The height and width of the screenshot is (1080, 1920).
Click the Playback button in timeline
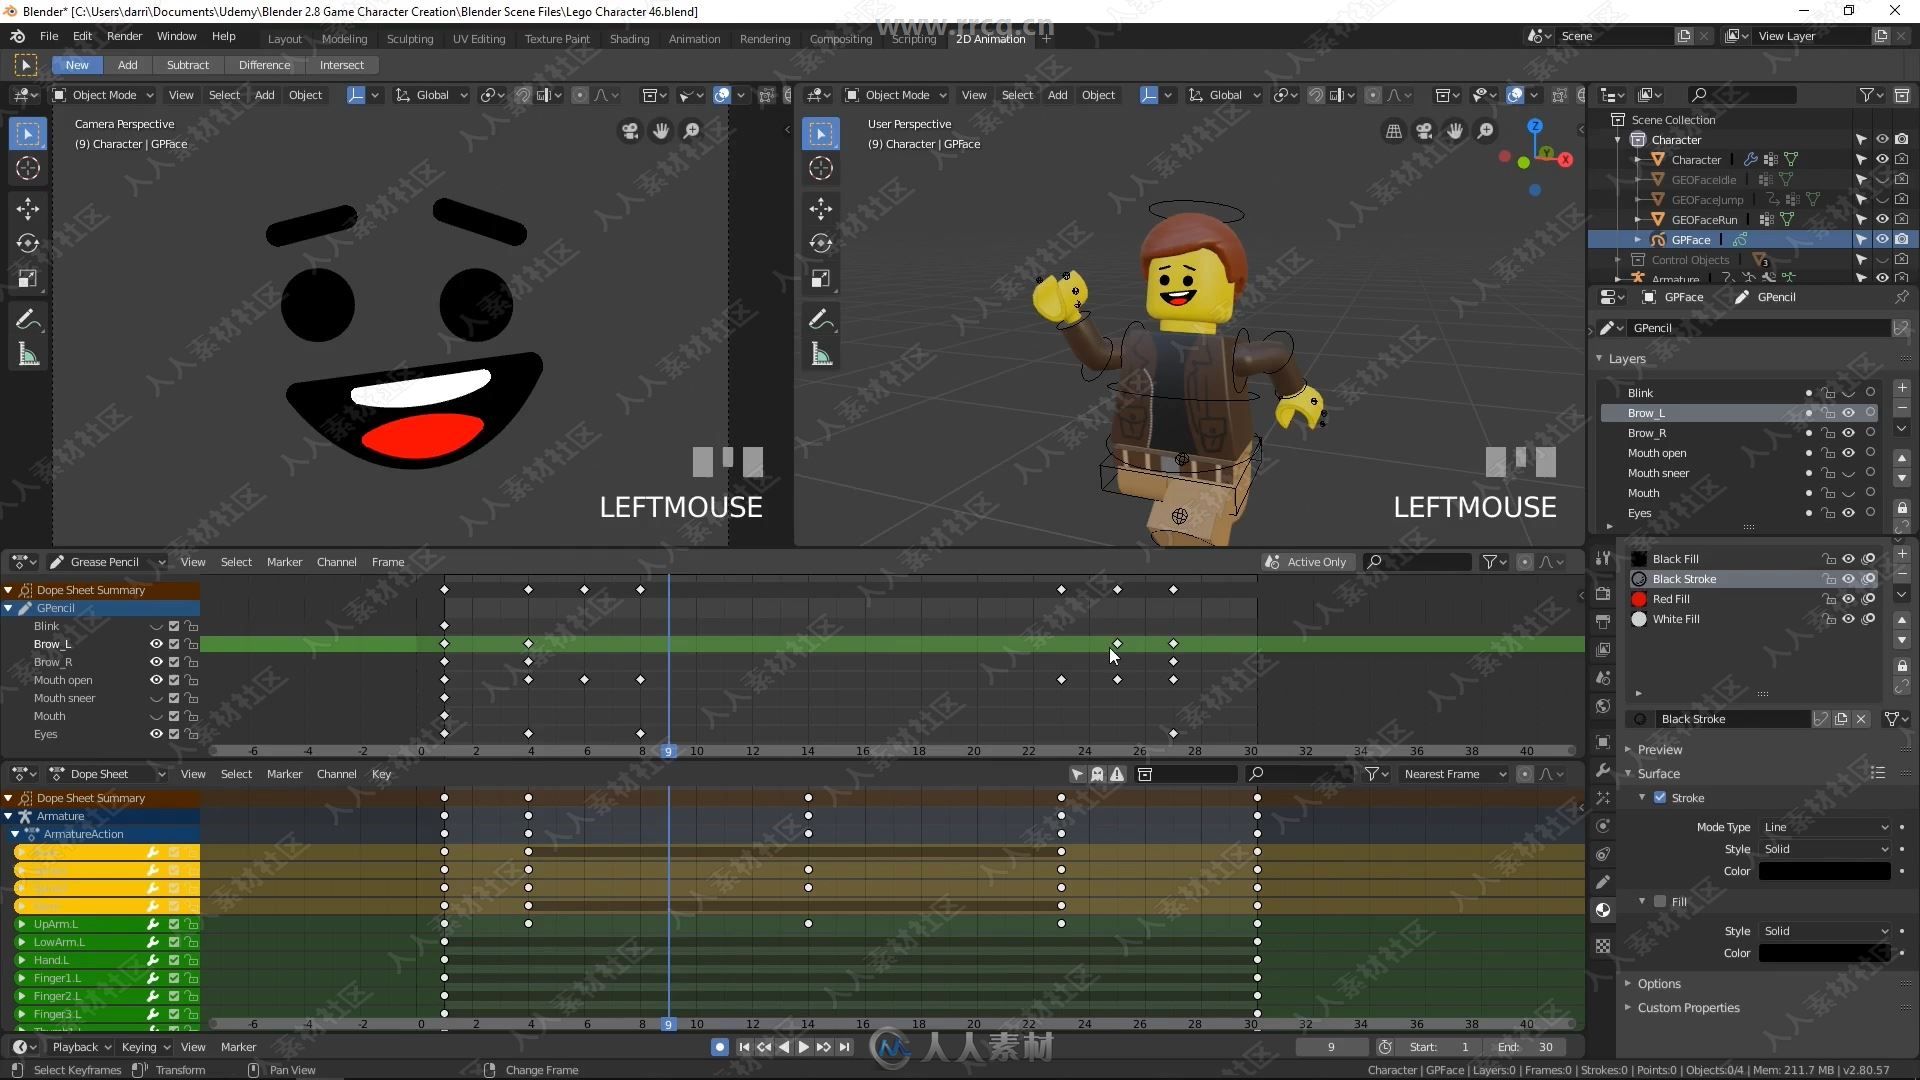81,1047
